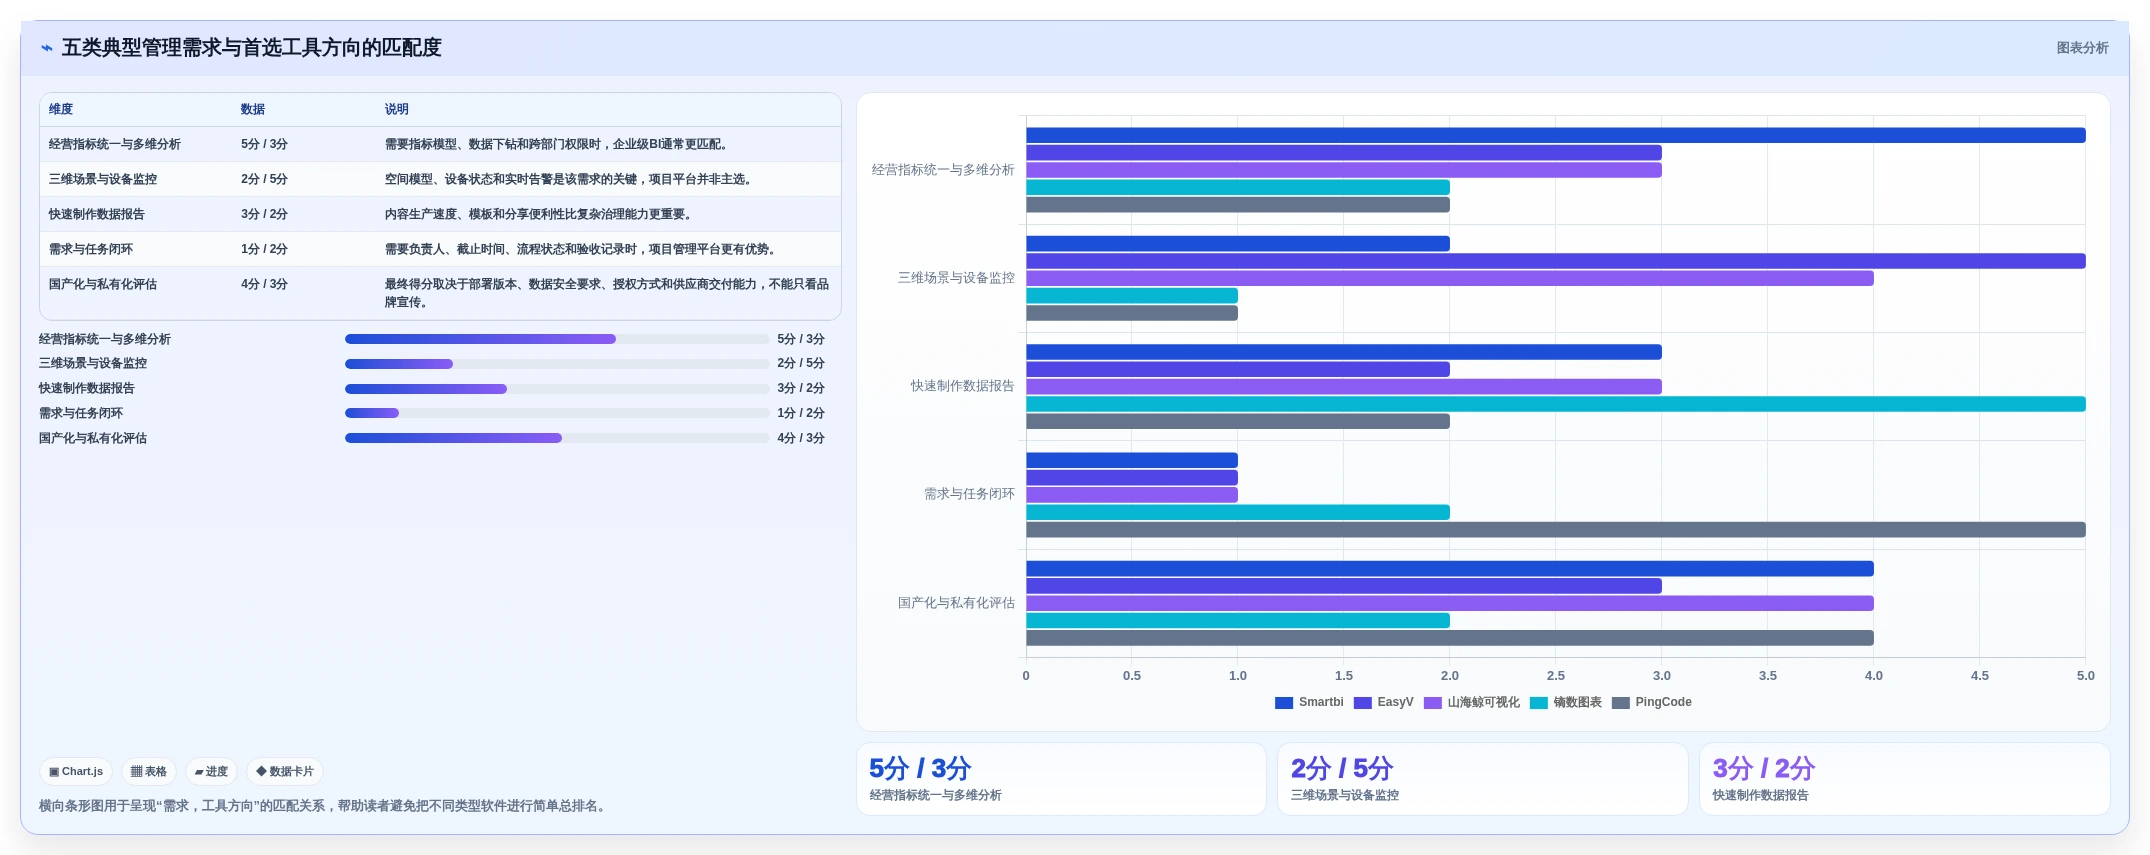Click the 表格 tag chip
The width and height of the screenshot is (2150, 855).
coord(149,772)
